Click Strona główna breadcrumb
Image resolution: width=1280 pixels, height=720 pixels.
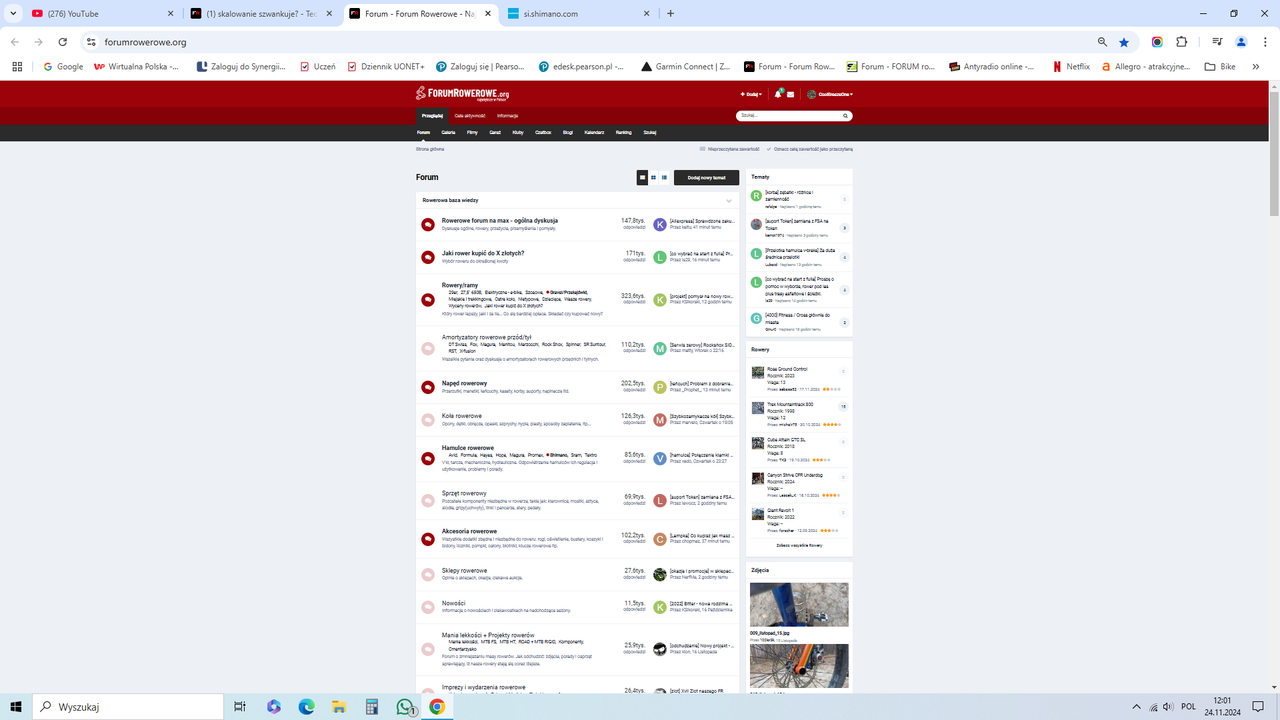430,149
